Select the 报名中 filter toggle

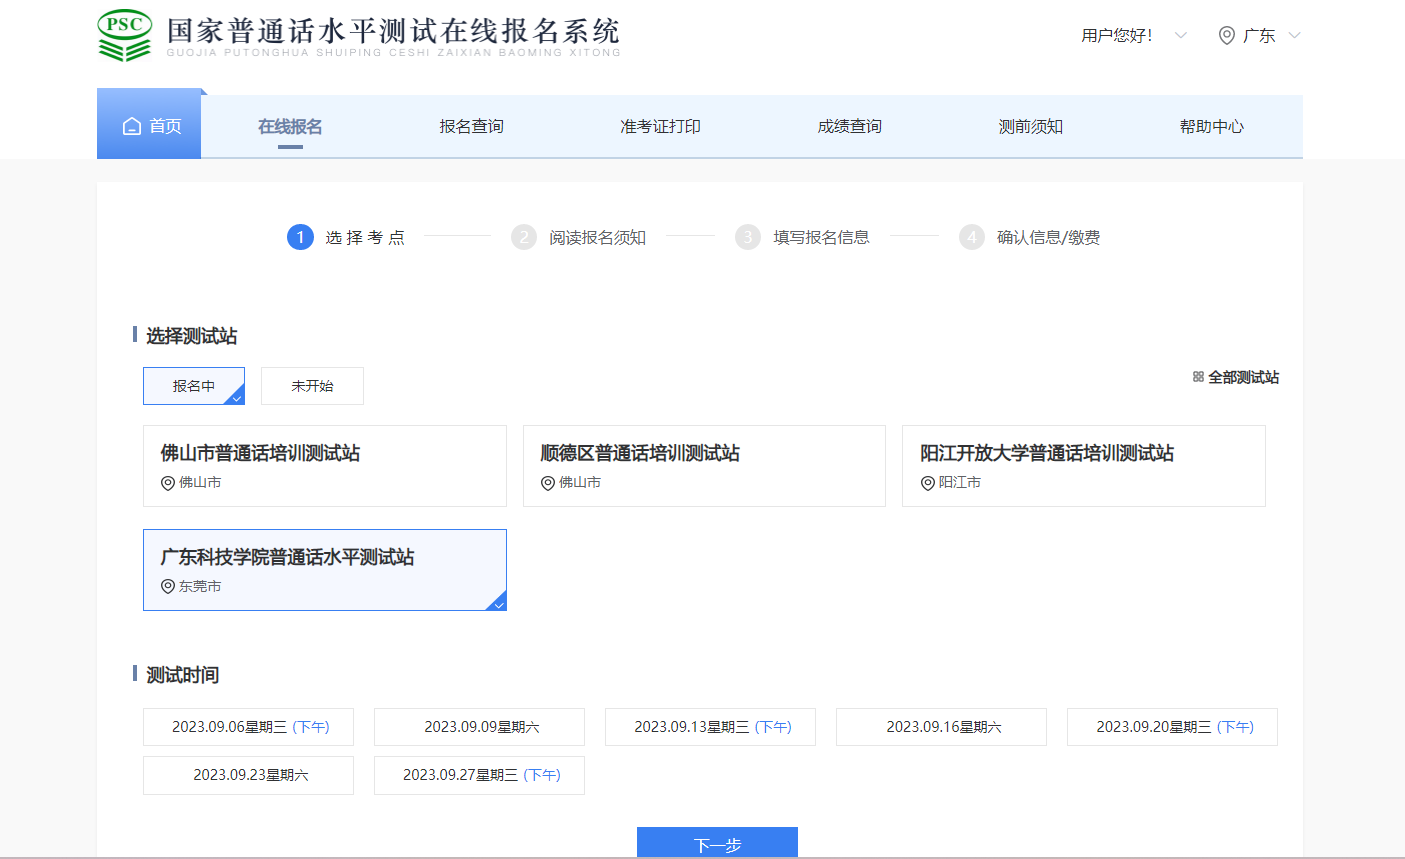point(194,386)
